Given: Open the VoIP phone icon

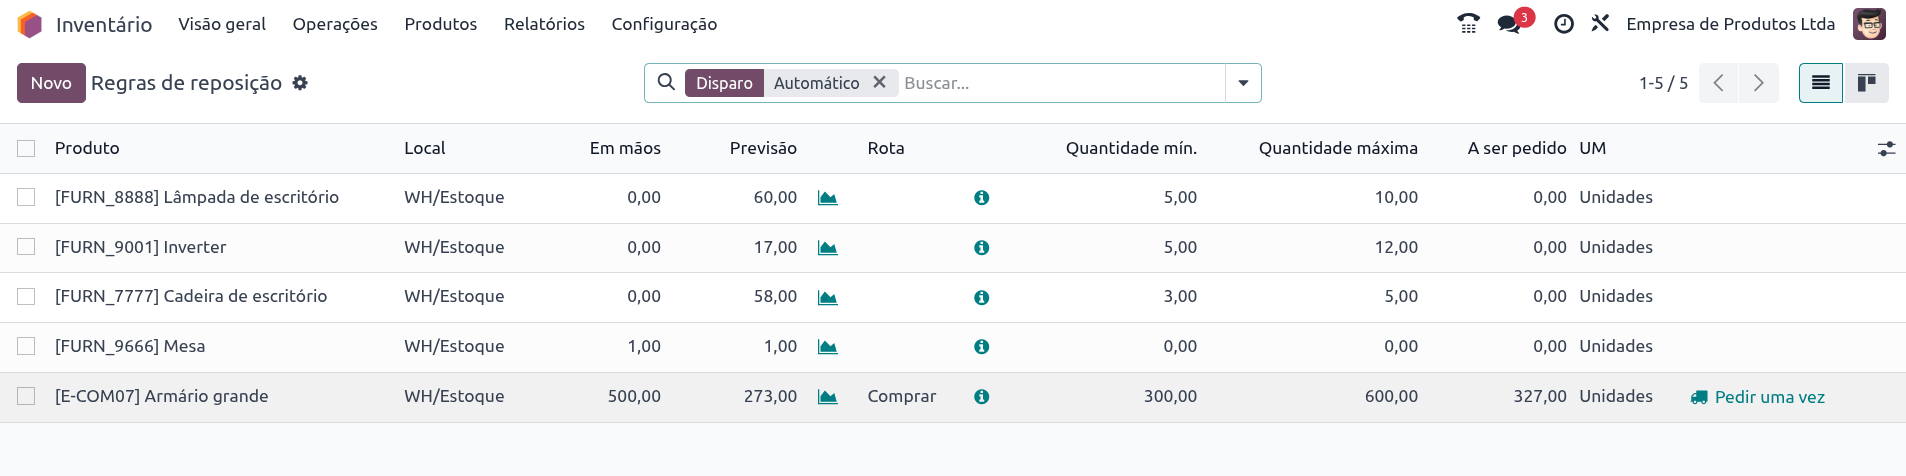Looking at the screenshot, I should tap(1468, 24).
